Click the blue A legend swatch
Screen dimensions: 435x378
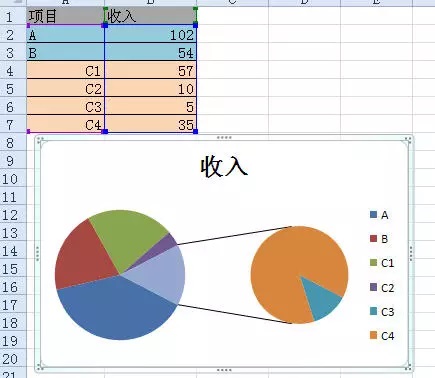click(373, 215)
